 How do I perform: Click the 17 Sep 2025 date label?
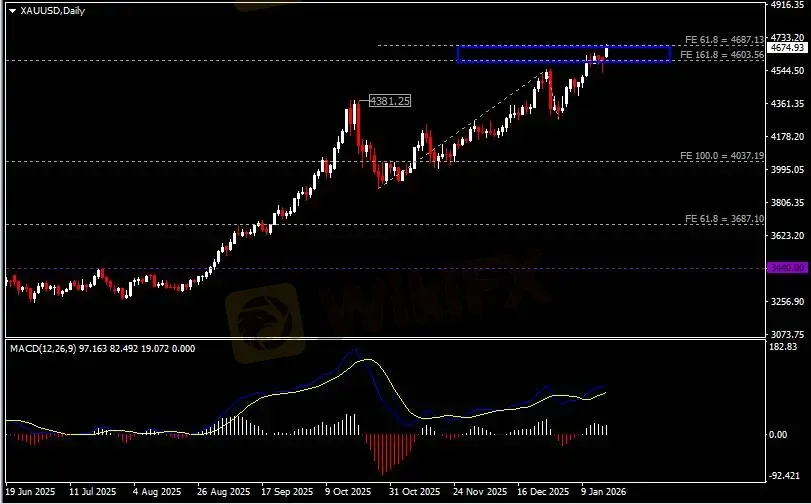287,492
